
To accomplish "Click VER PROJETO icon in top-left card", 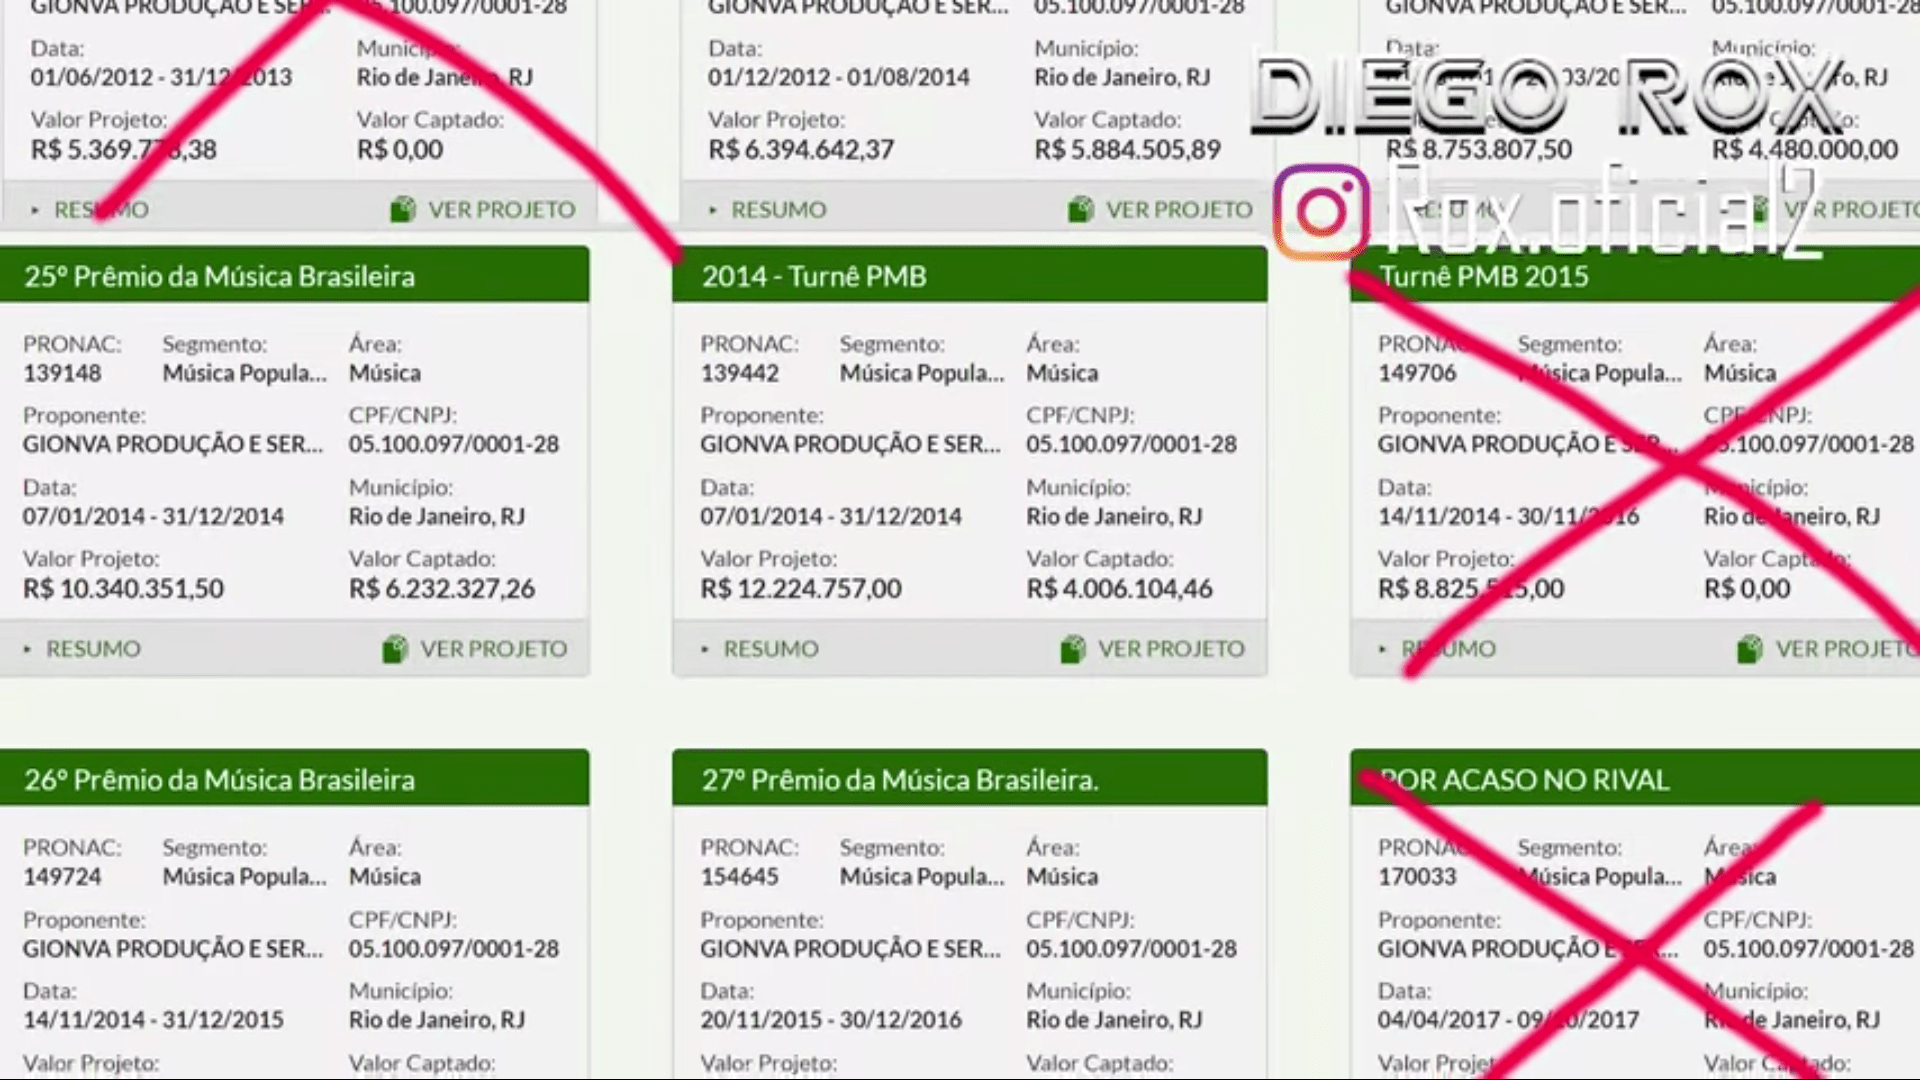I will [x=403, y=209].
